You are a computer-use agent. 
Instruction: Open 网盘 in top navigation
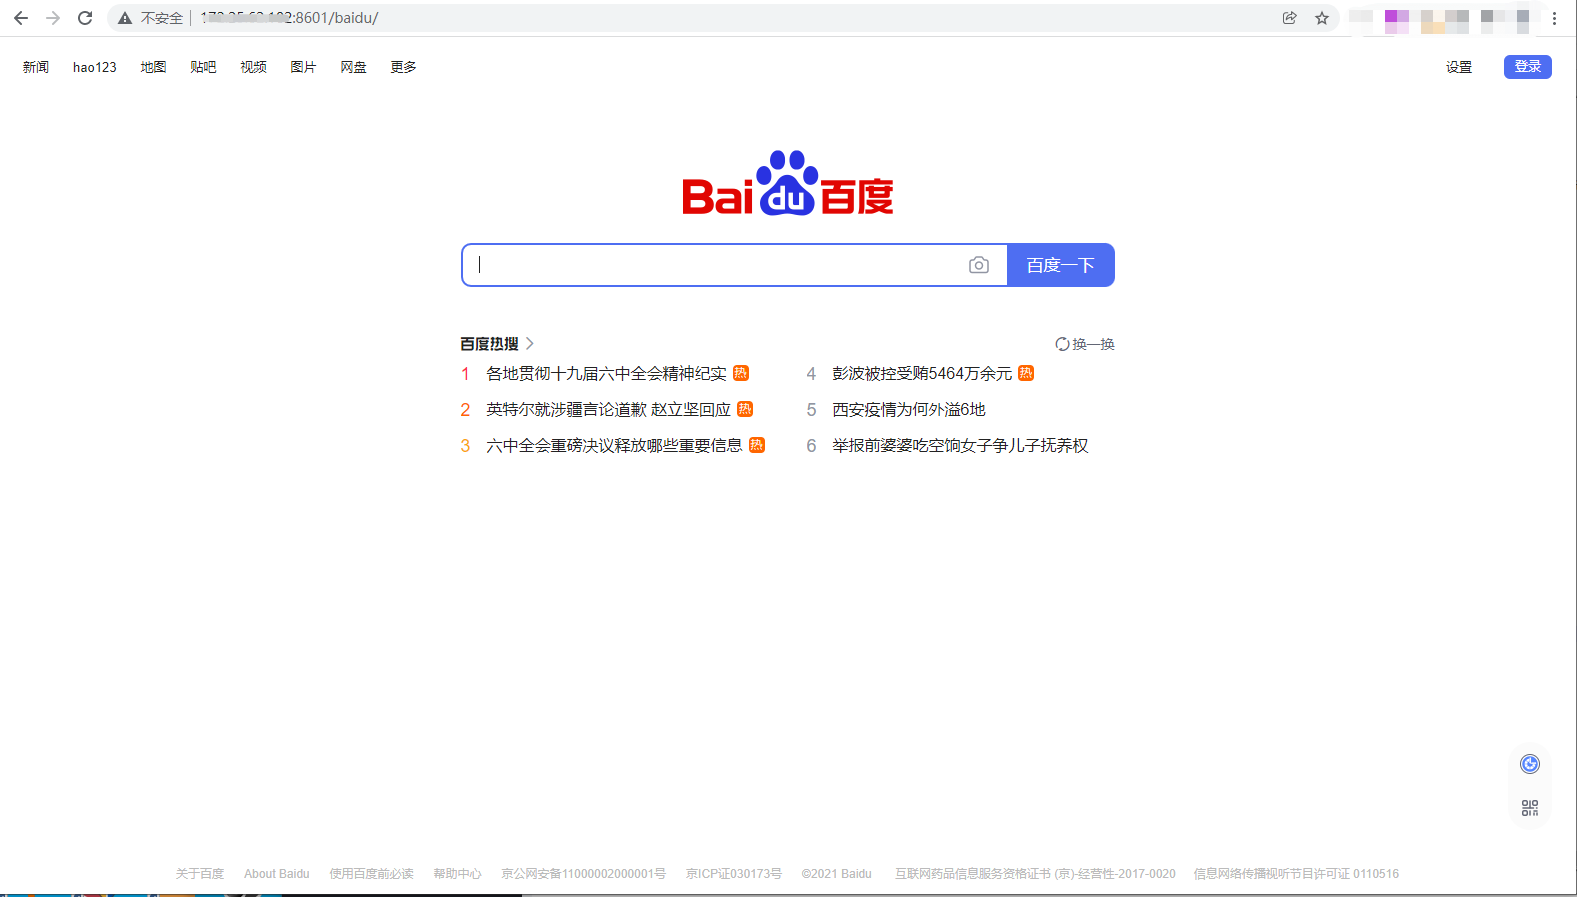pyautogui.click(x=353, y=67)
